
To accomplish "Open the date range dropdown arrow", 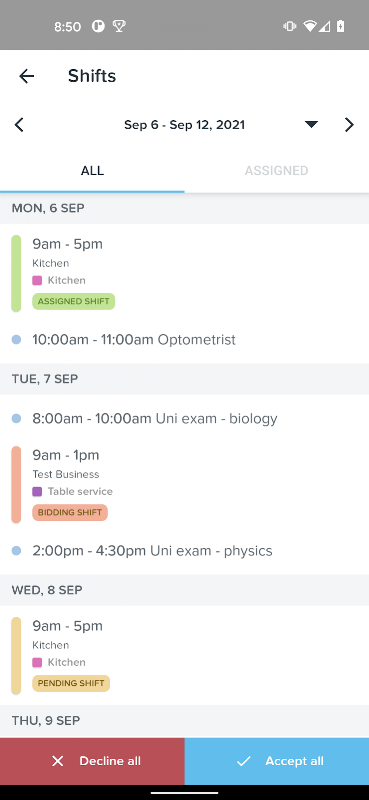I will (x=311, y=124).
